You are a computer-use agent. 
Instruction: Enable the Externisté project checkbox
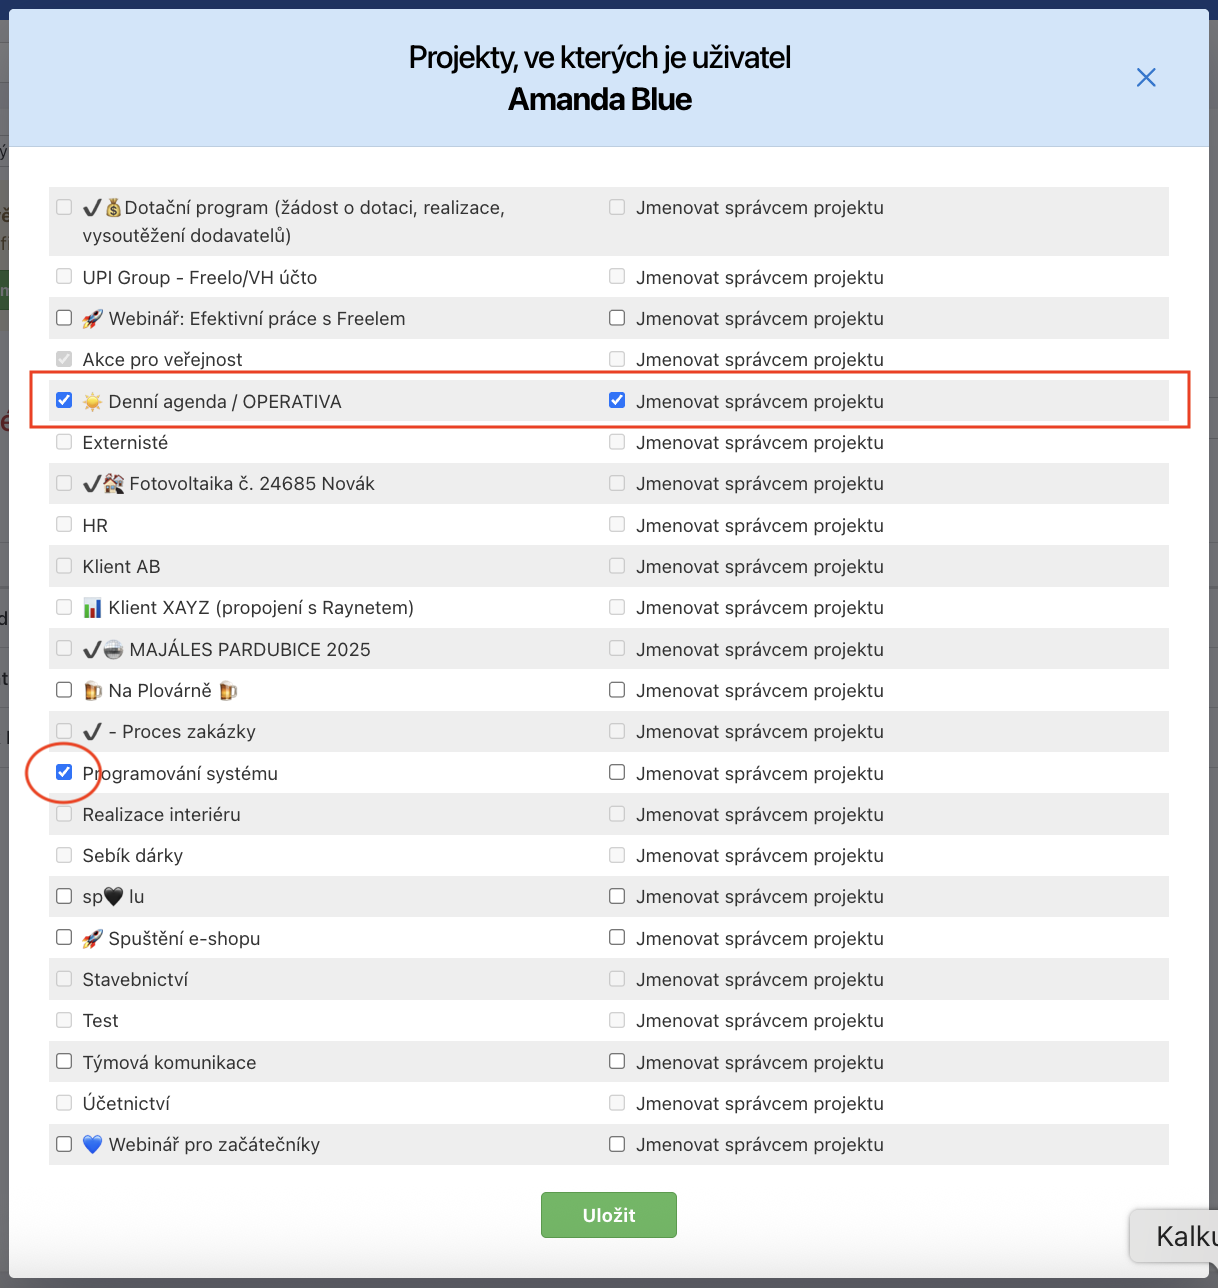[64, 441]
